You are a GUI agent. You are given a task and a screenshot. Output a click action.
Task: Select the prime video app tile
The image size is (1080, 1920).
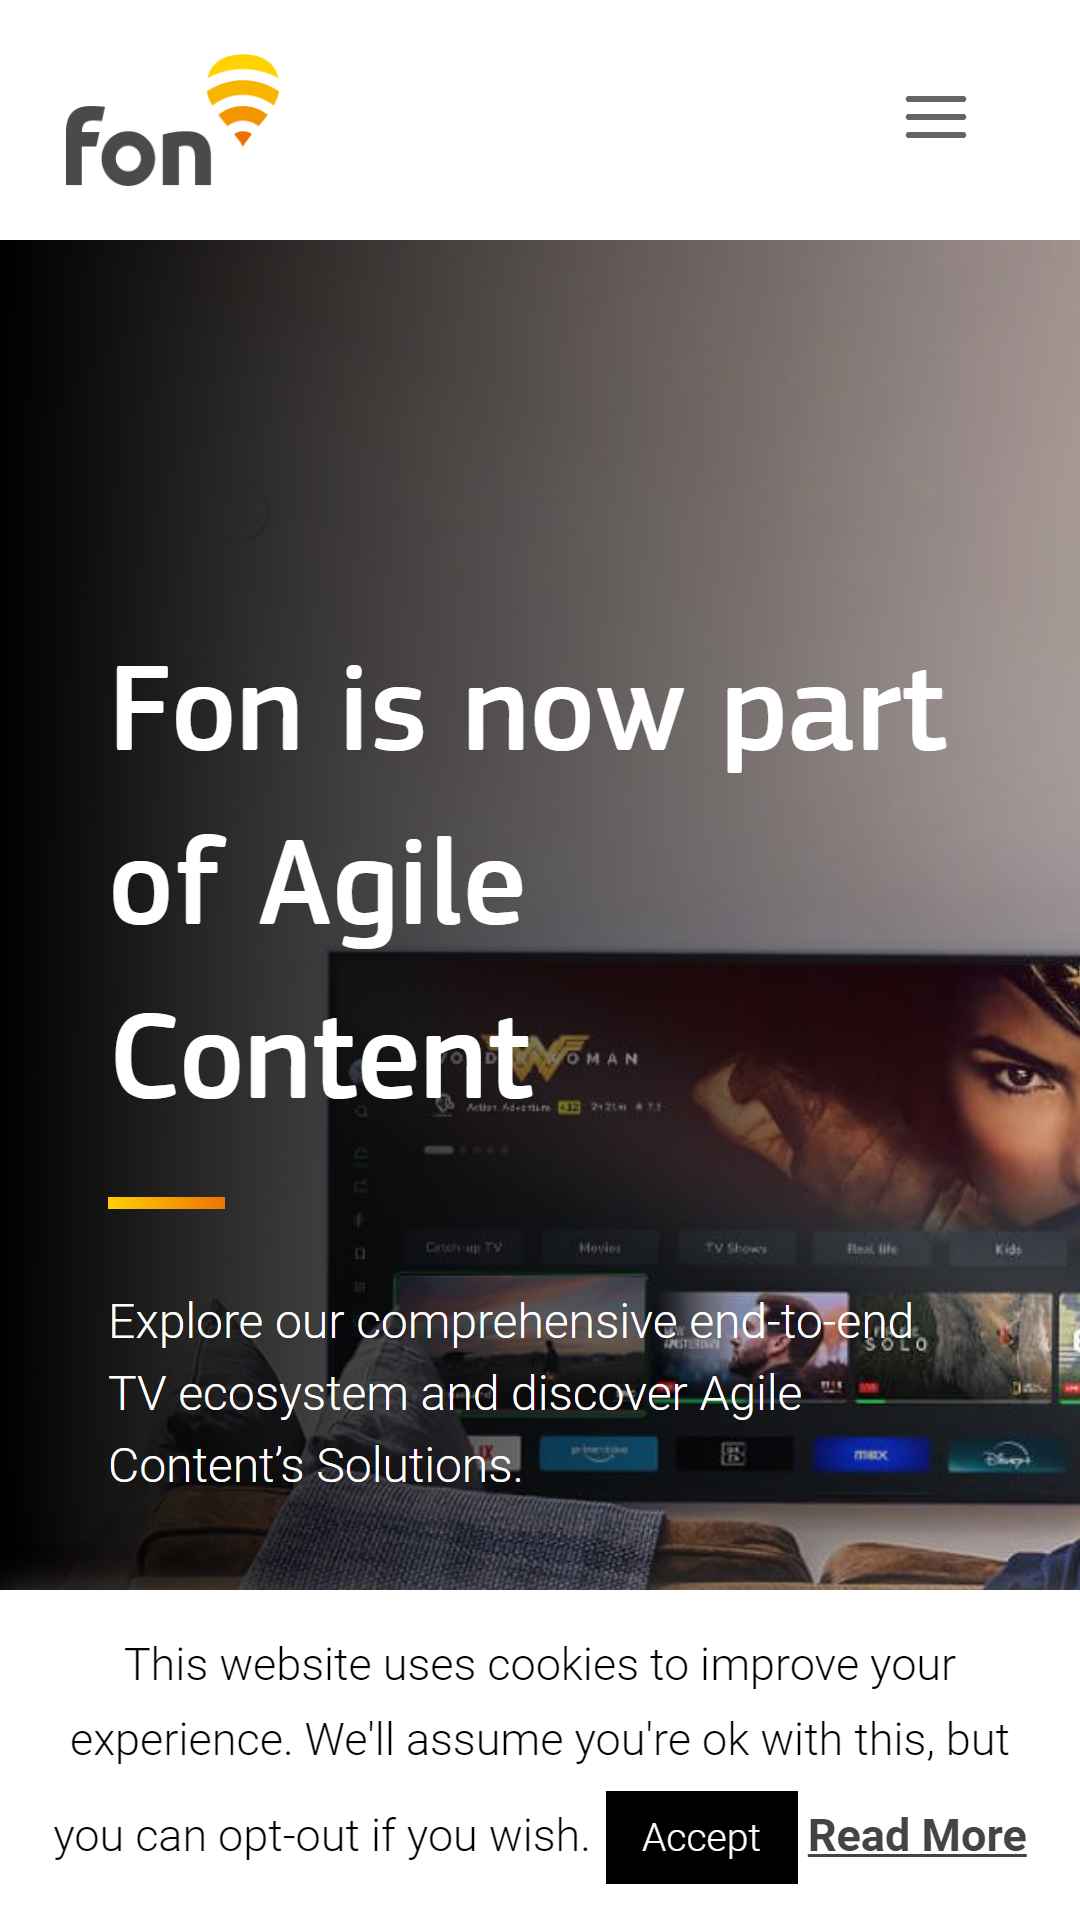pos(598,1452)
